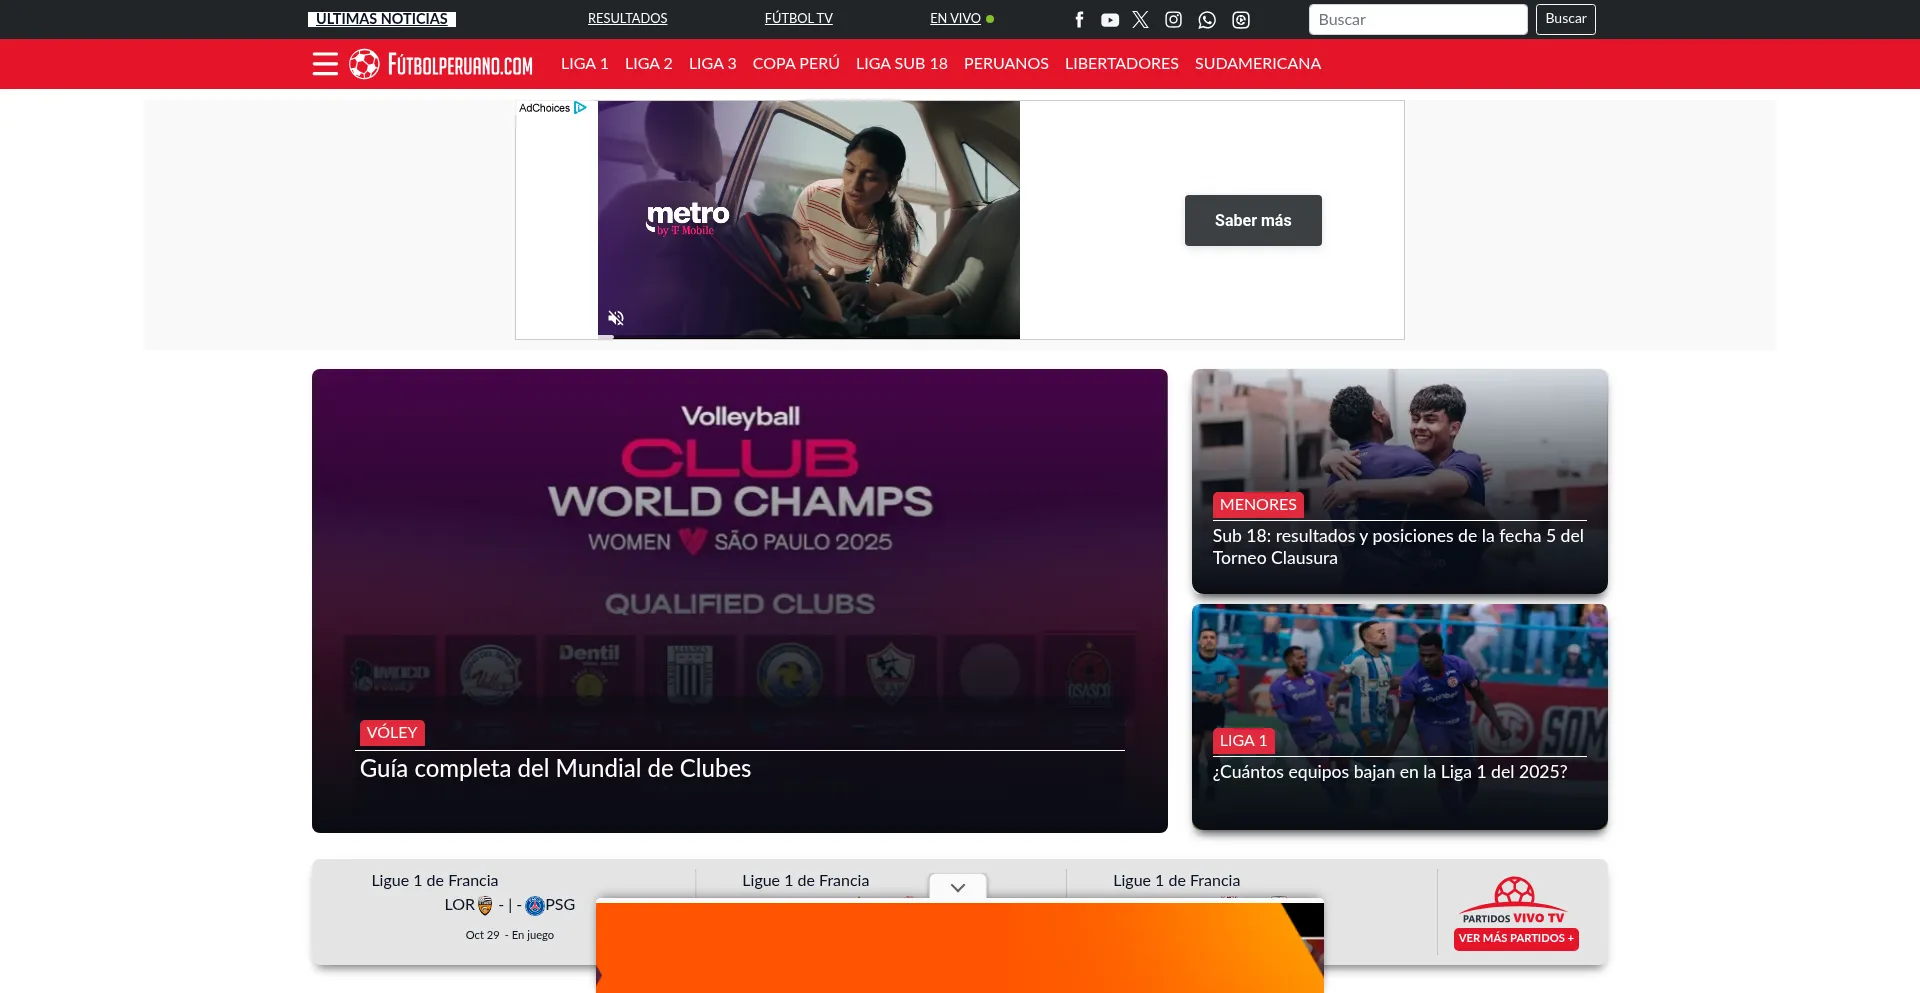Open the Facebook social icon
This screenshot has height=993, width=1920.
(1079, 20)
